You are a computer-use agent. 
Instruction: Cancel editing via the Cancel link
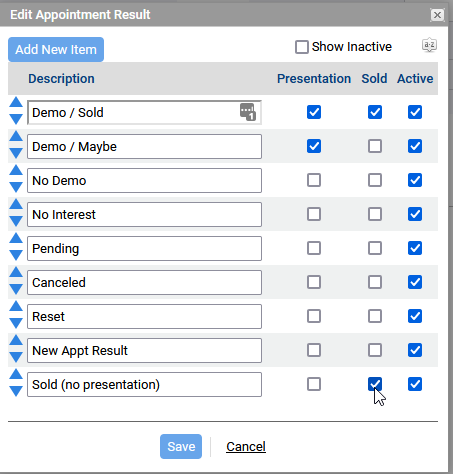click(246, 446)
